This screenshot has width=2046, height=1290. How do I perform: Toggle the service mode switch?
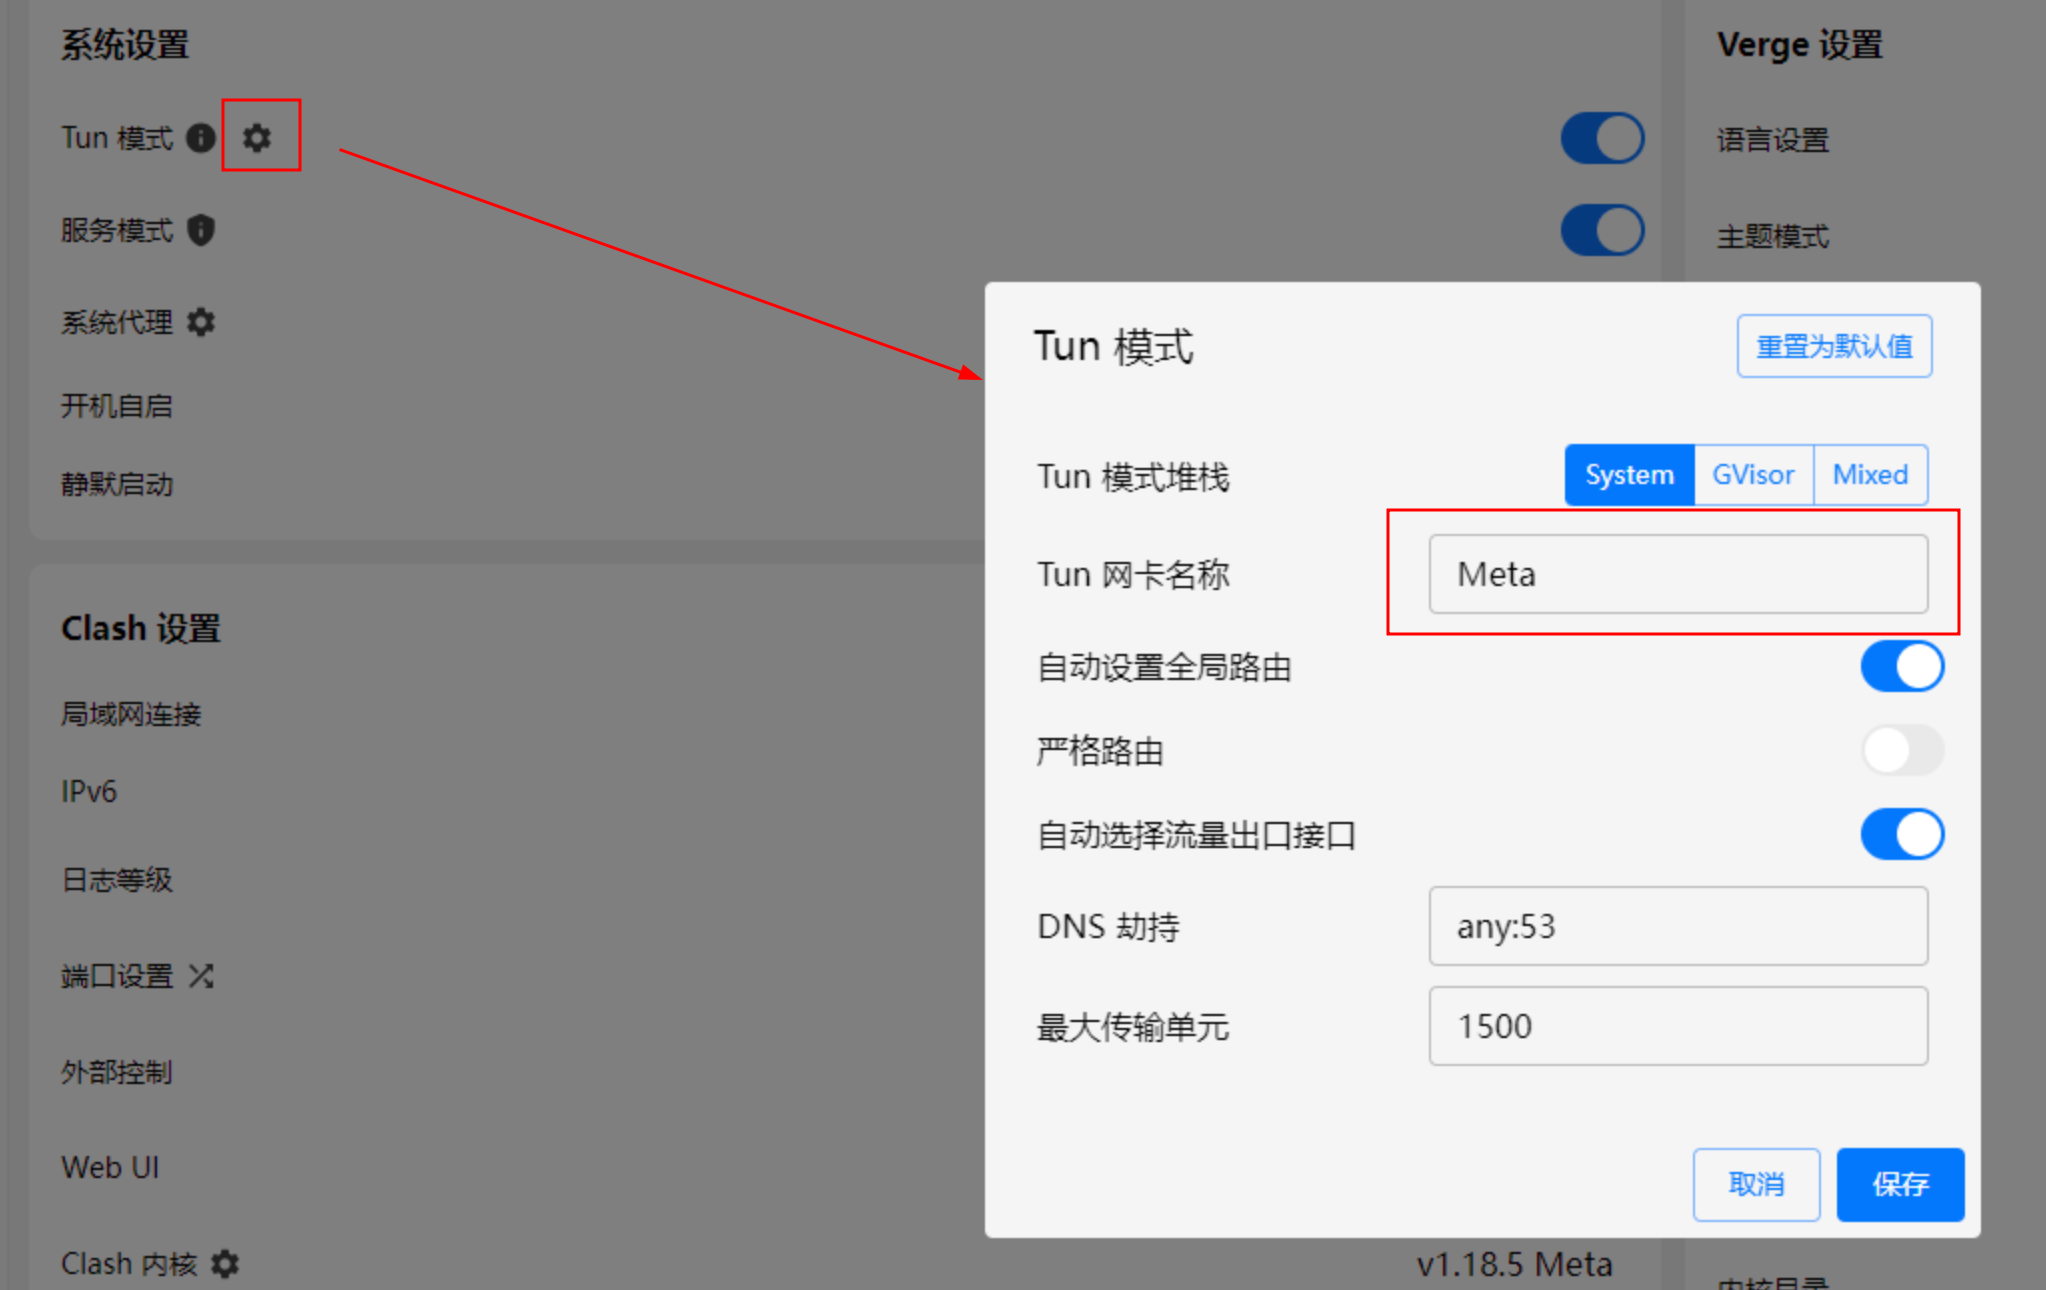pos(1602,230)
